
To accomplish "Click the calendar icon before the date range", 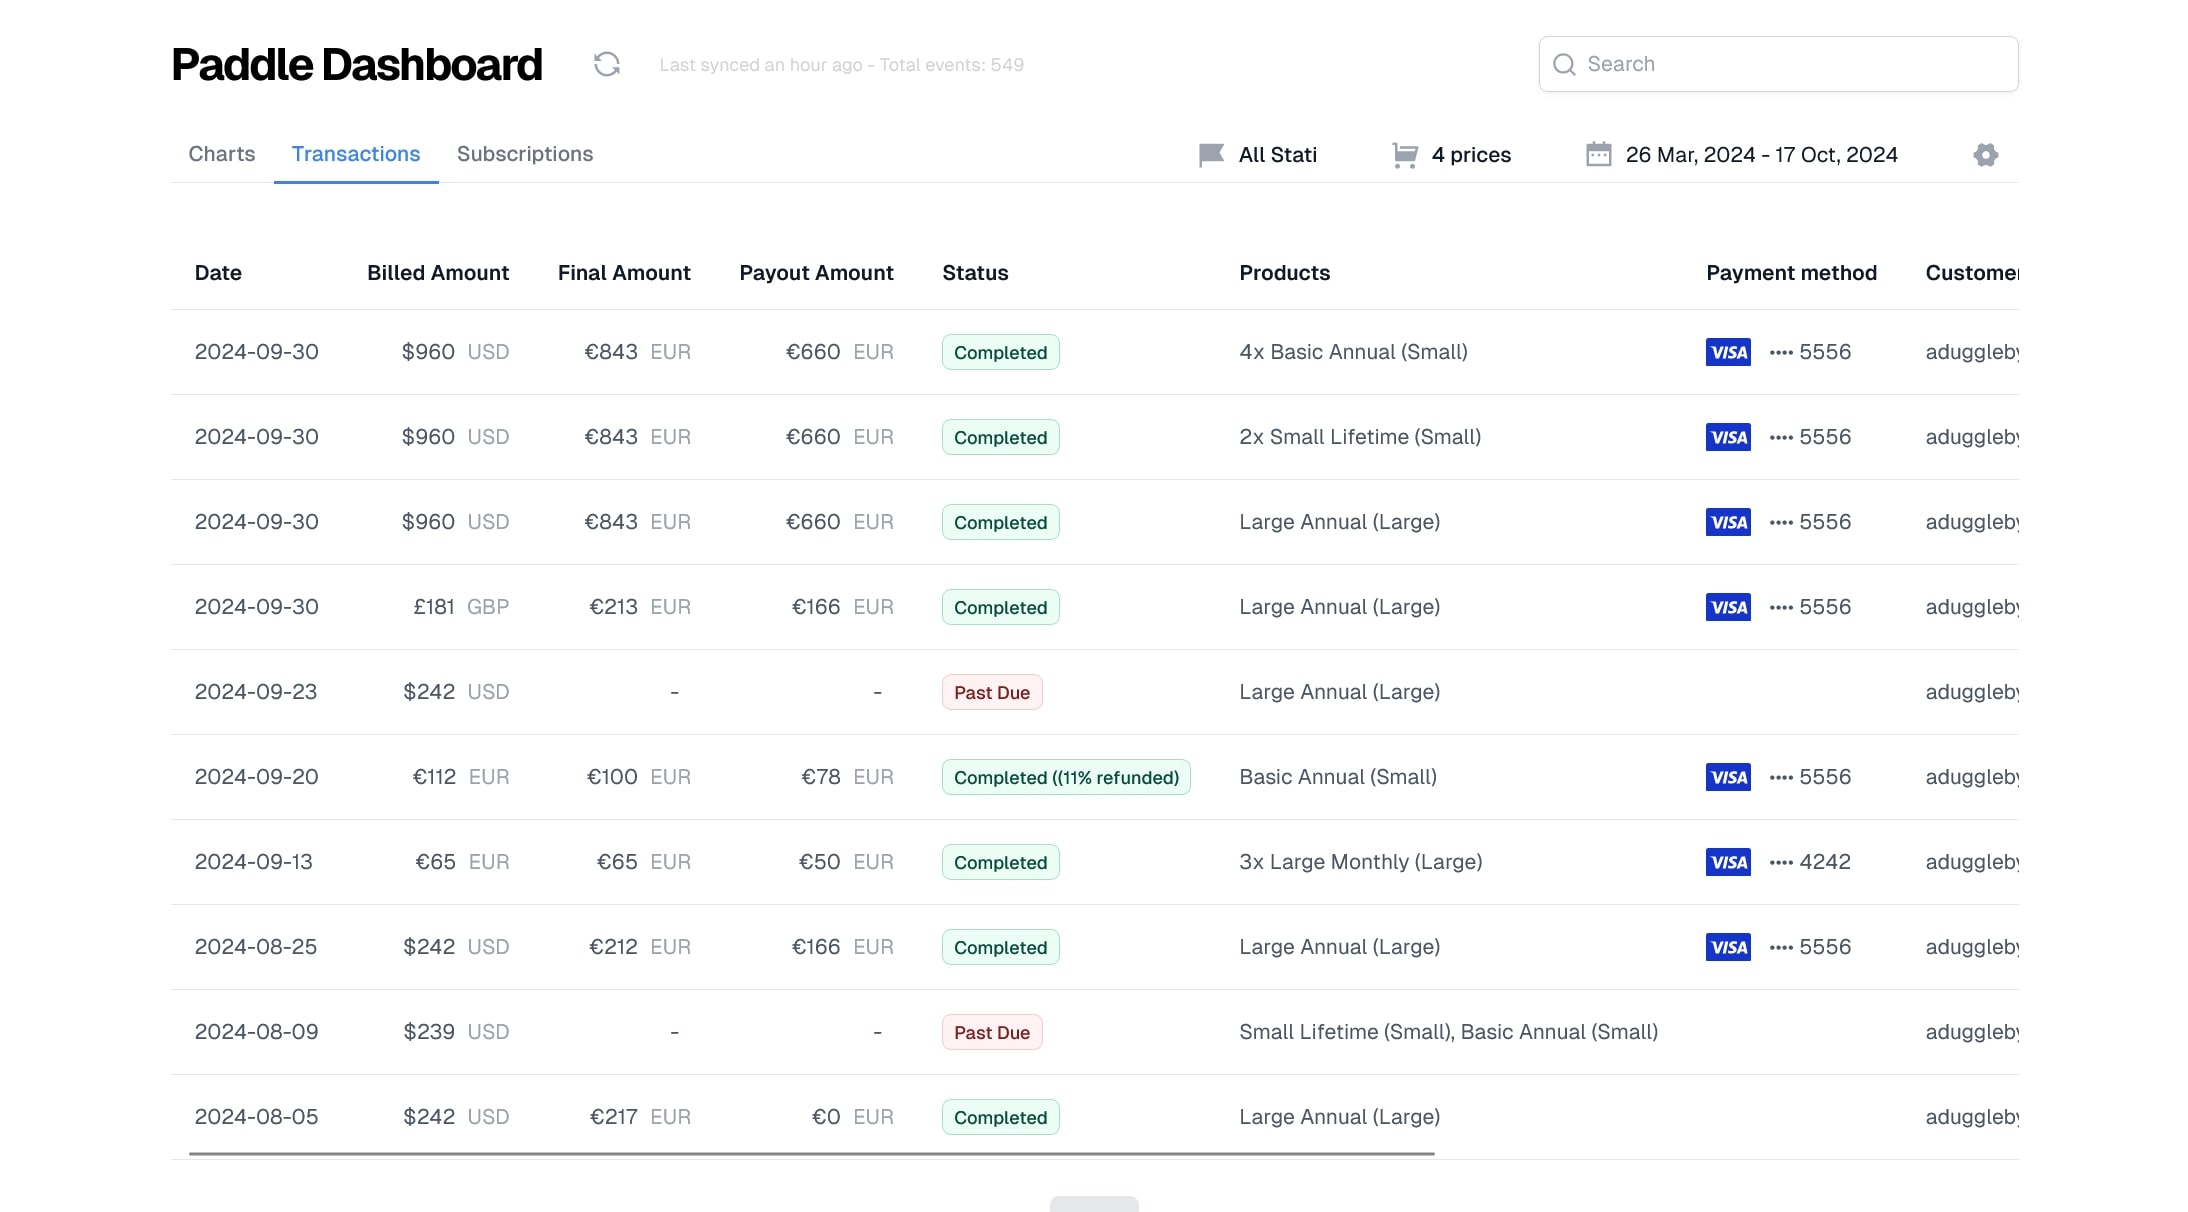I will coord(1598,154).
